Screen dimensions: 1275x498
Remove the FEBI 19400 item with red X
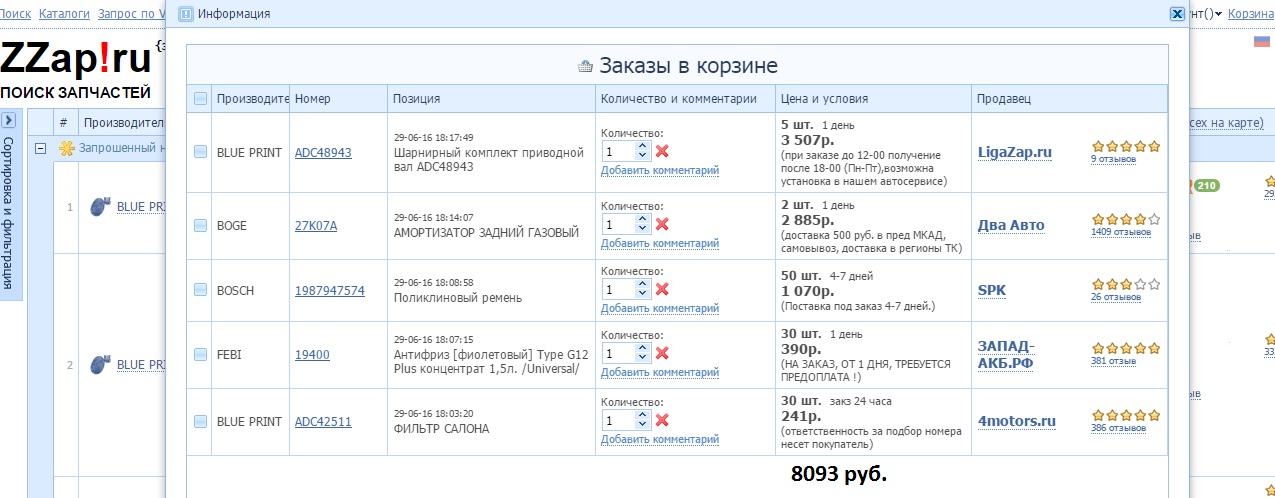[662, 353]
